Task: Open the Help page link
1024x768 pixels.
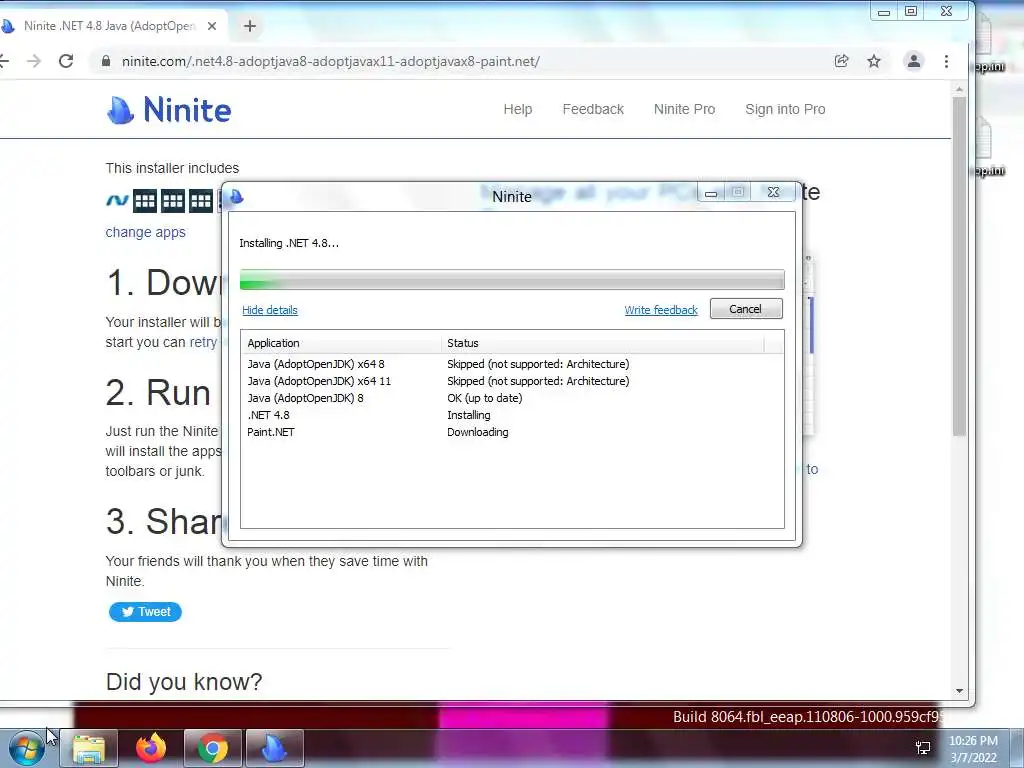Action: pos(518,109)
